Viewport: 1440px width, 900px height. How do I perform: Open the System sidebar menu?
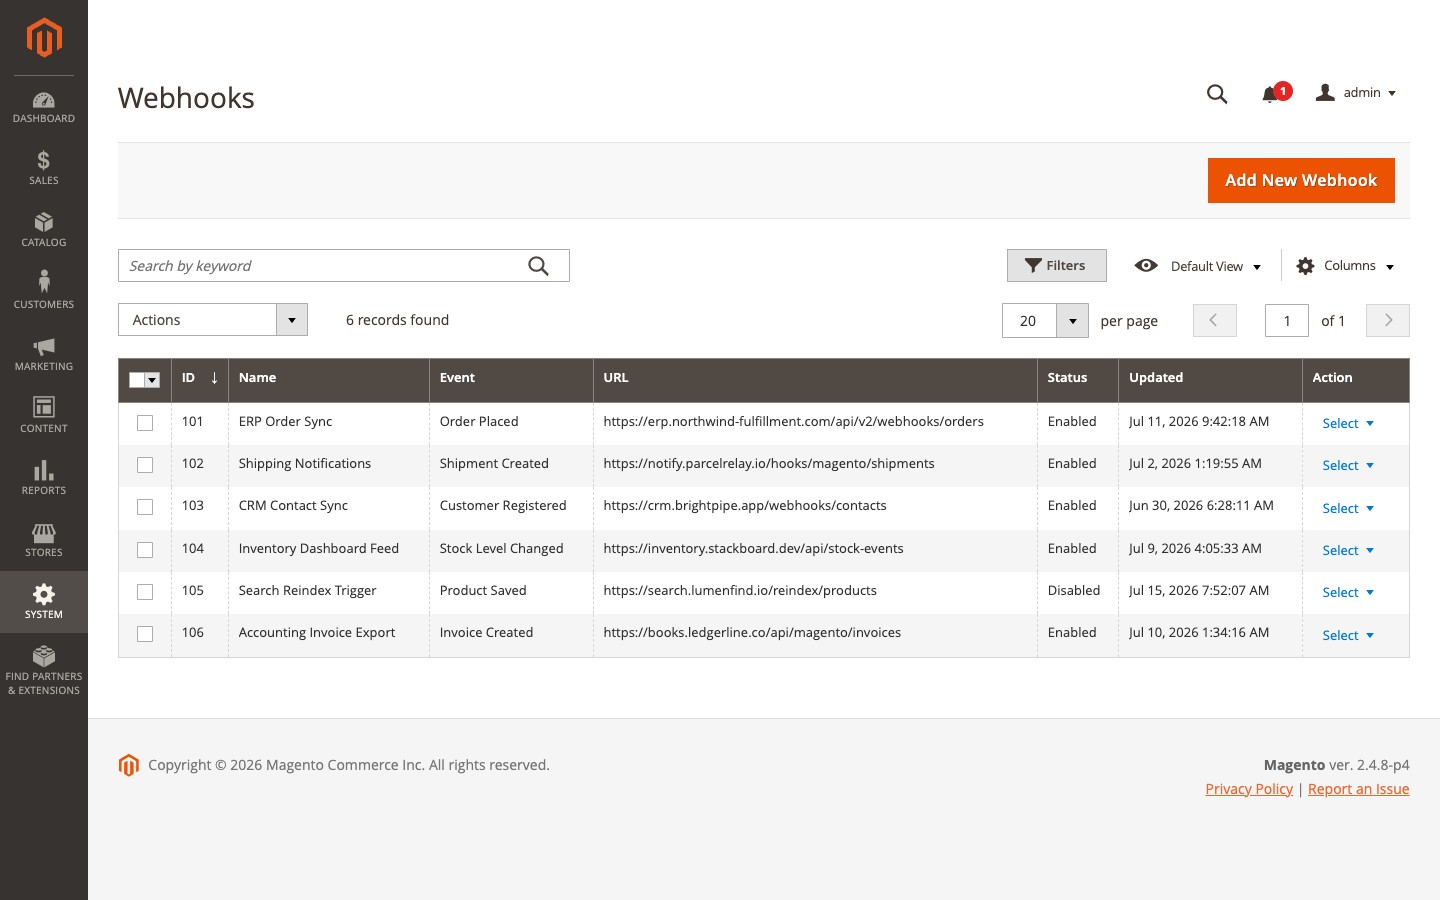coord(44,601)
